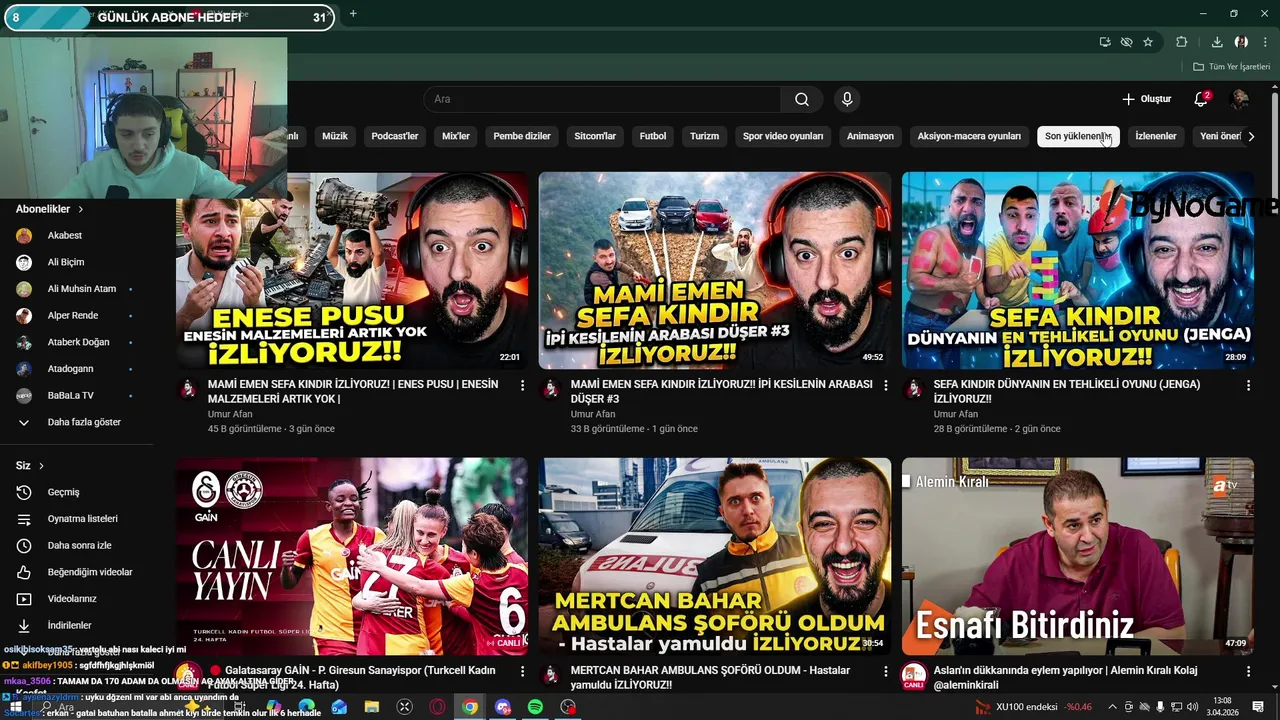The height and width of the screenshot is (720, 1280).
Task: Select the Pembe diziler chip
Action: (x=522, y=136)
